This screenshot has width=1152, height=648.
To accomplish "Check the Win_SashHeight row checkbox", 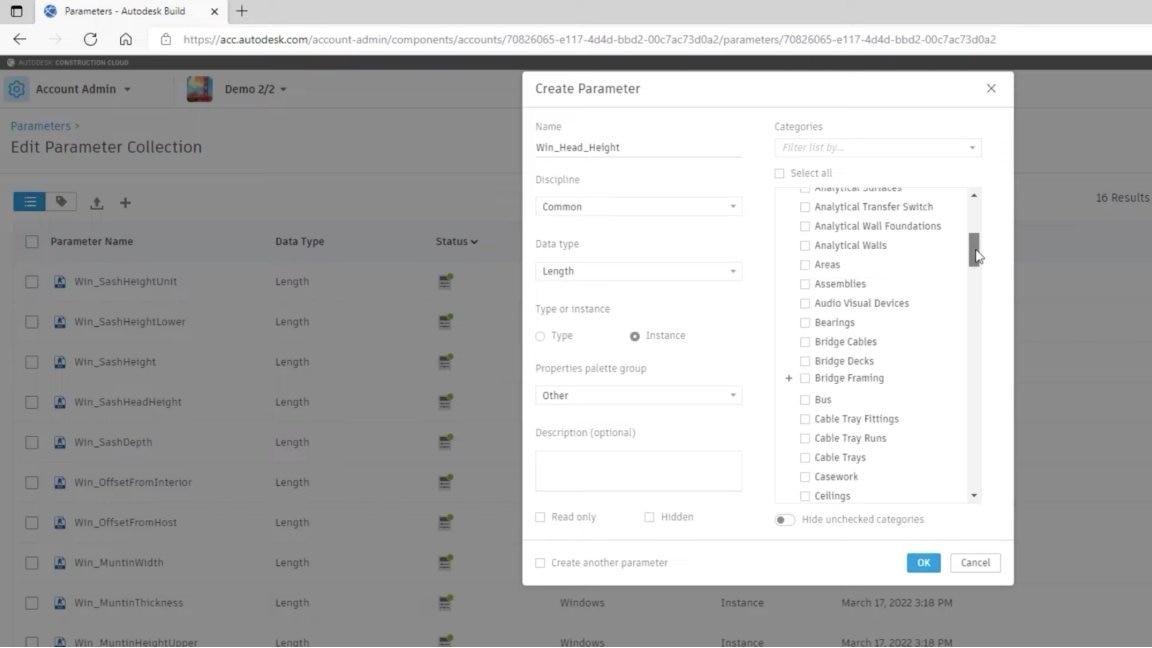I will 32,362.
